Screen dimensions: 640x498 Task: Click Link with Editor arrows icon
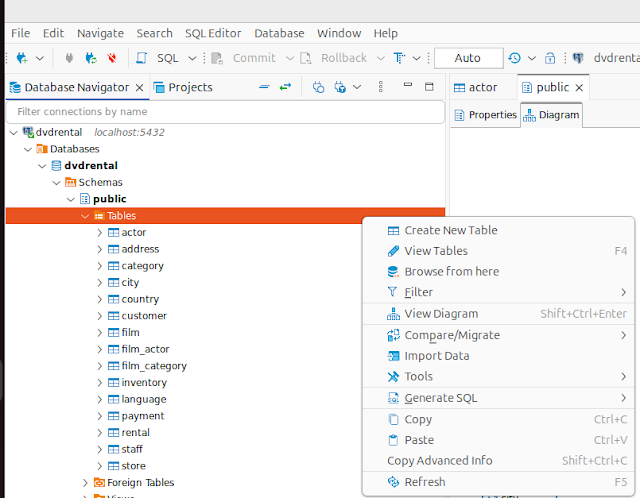click(285, 87)
